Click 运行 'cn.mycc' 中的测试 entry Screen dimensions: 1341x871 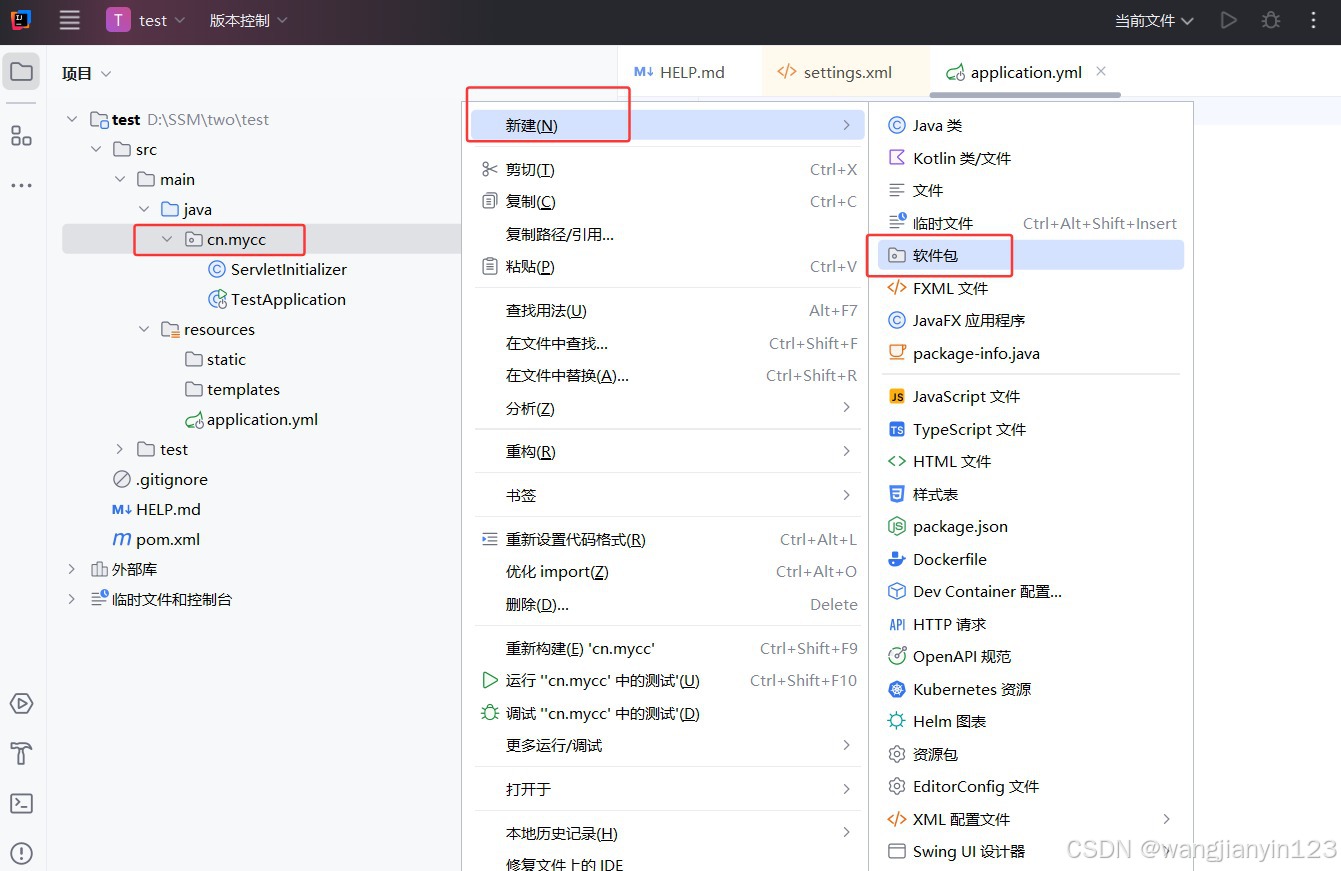(x=669, y=680)
